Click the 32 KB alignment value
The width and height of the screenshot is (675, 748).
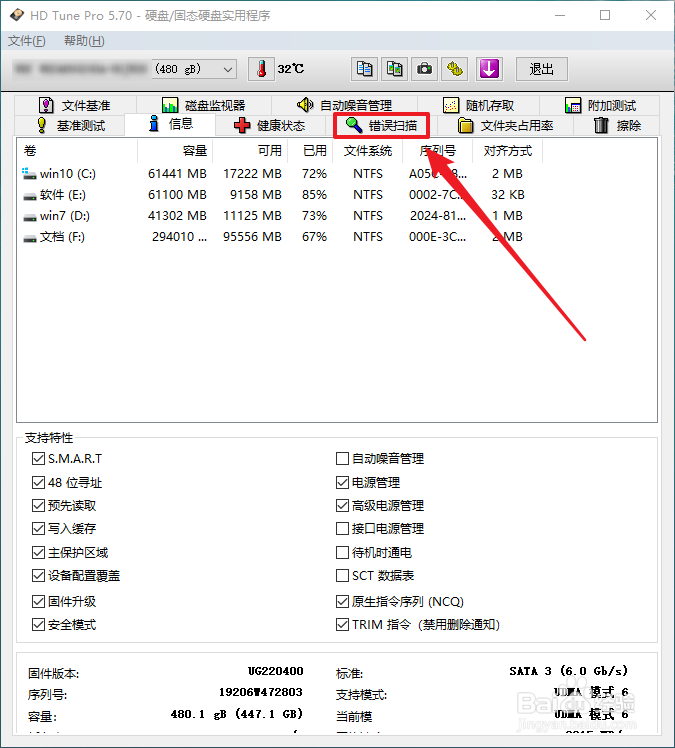click(x=508, y=195)
